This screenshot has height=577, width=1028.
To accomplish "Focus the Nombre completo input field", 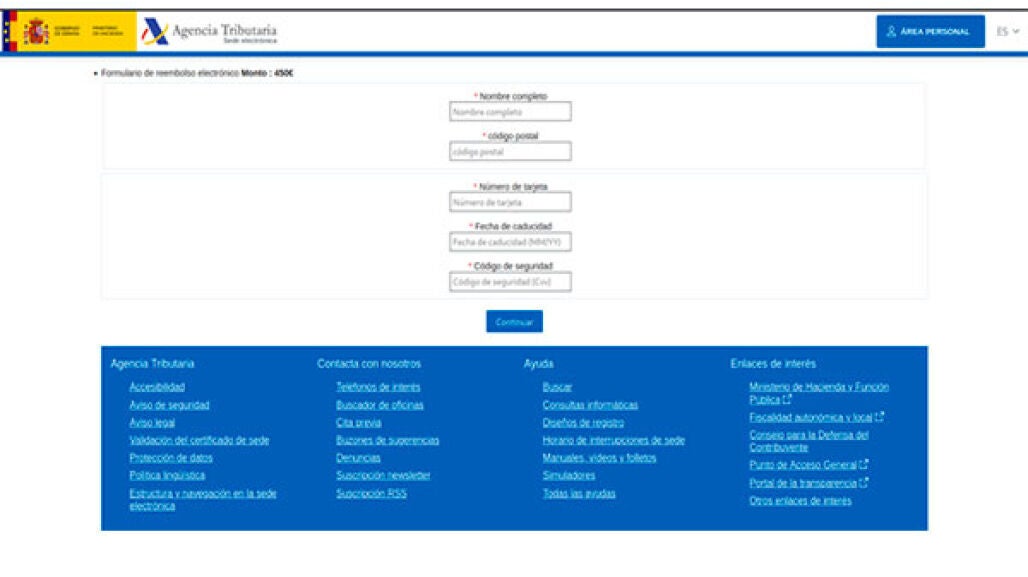I will [510, 112].
